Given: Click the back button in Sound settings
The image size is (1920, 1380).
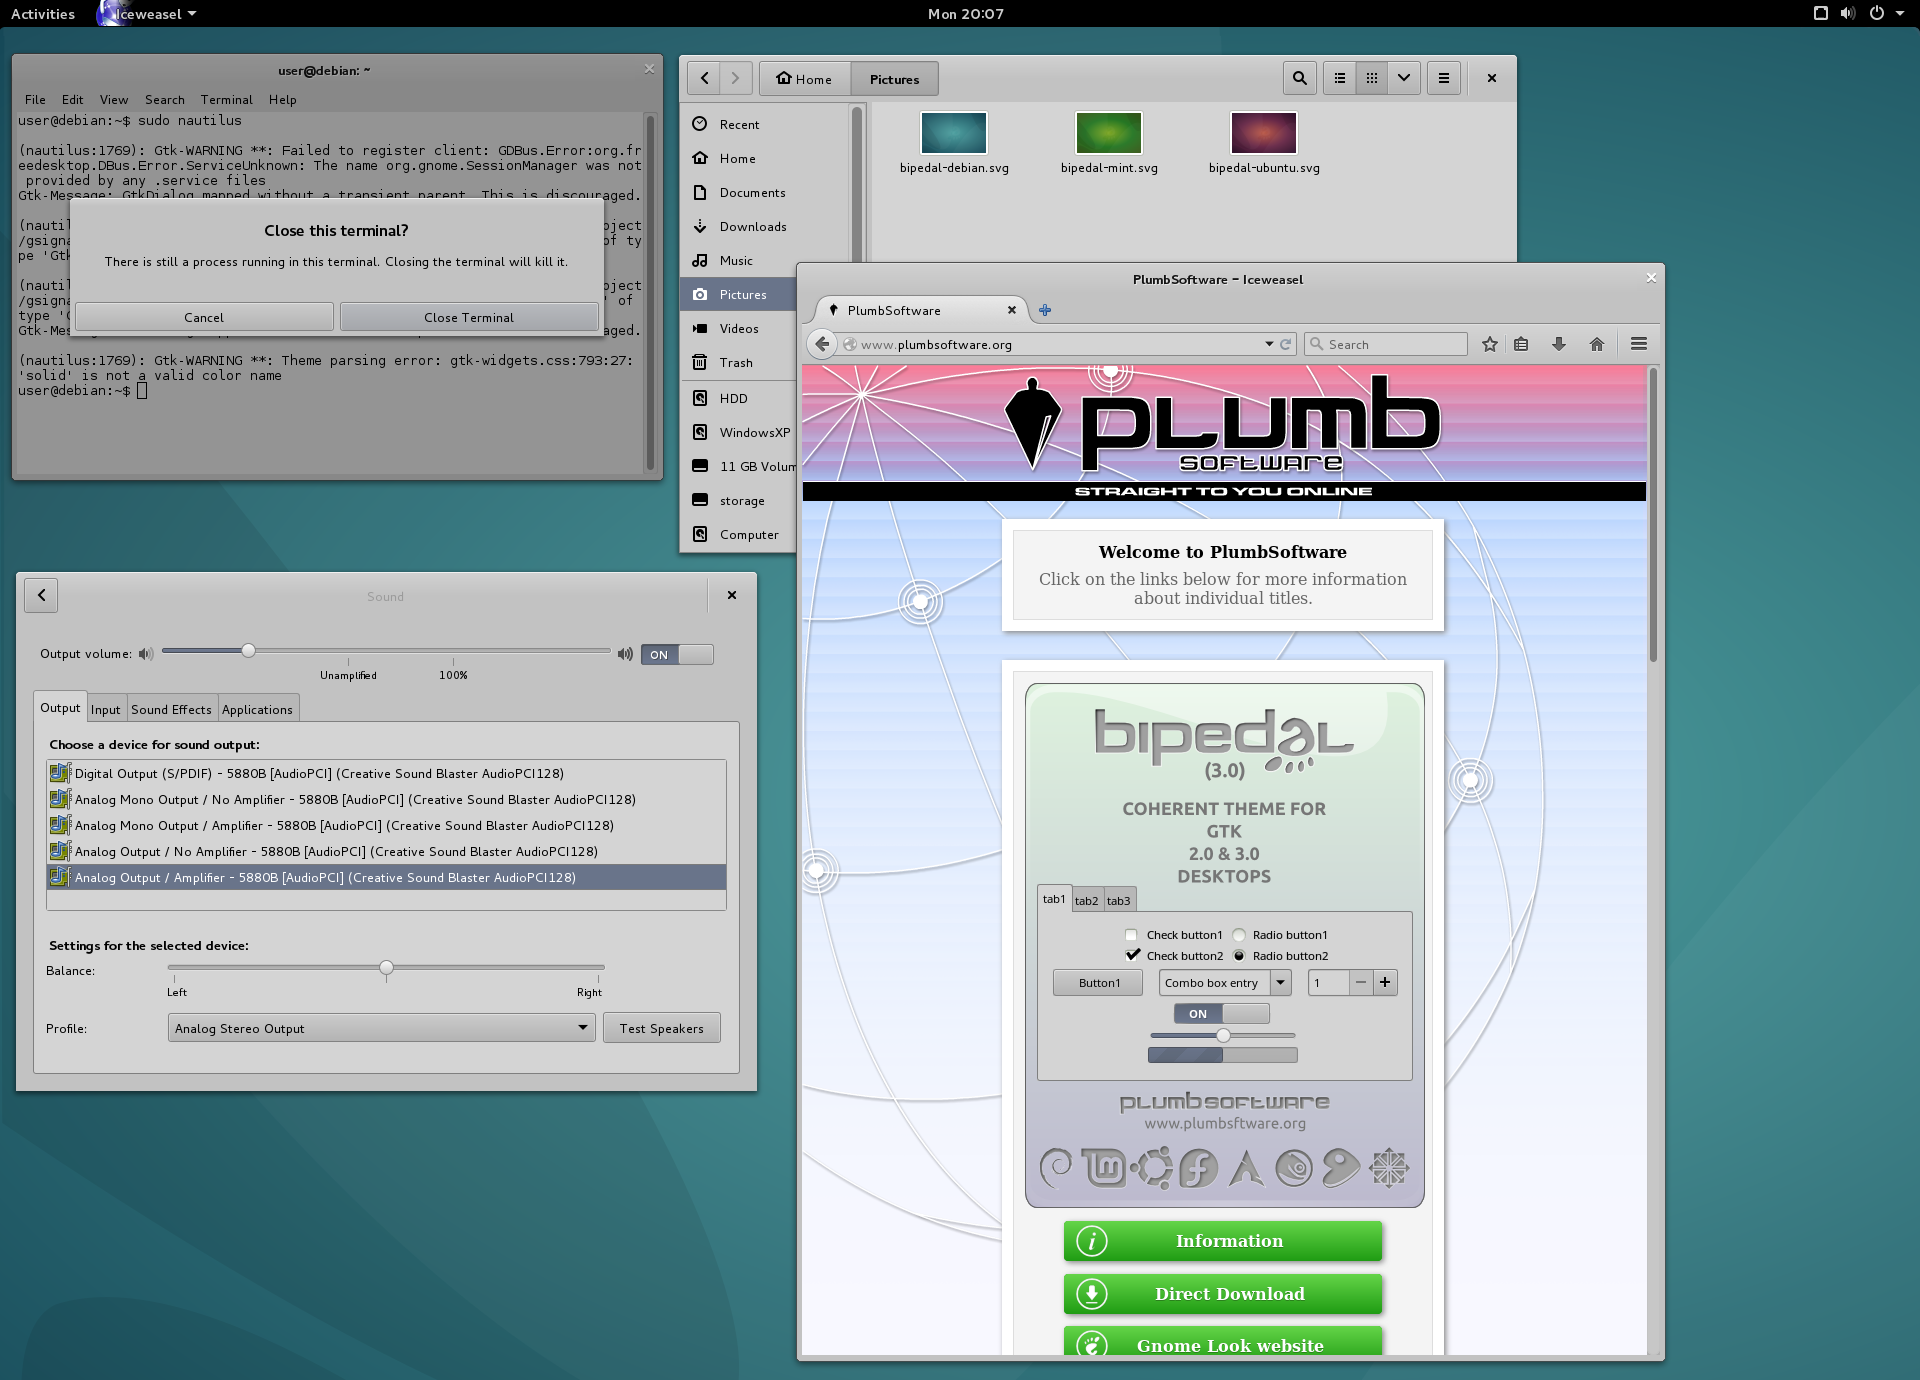Looking at the screenshot, I should (41, 595).
